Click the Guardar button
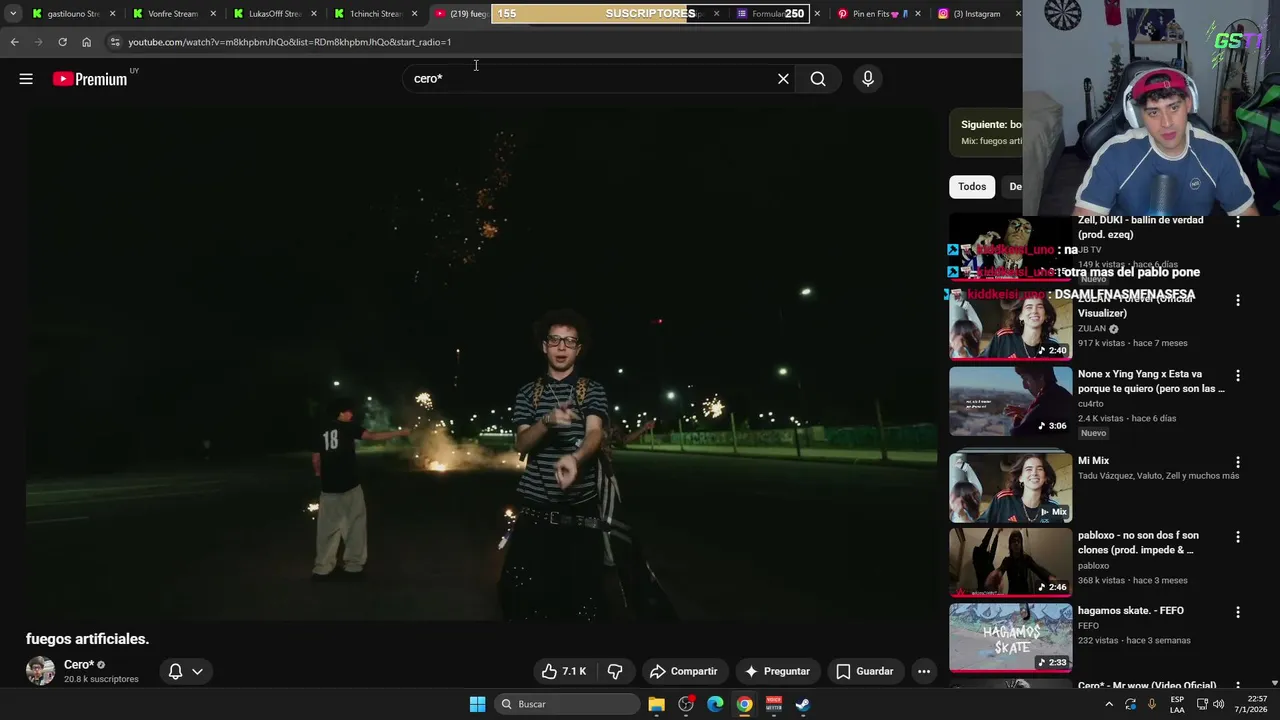 click(865, 671)
